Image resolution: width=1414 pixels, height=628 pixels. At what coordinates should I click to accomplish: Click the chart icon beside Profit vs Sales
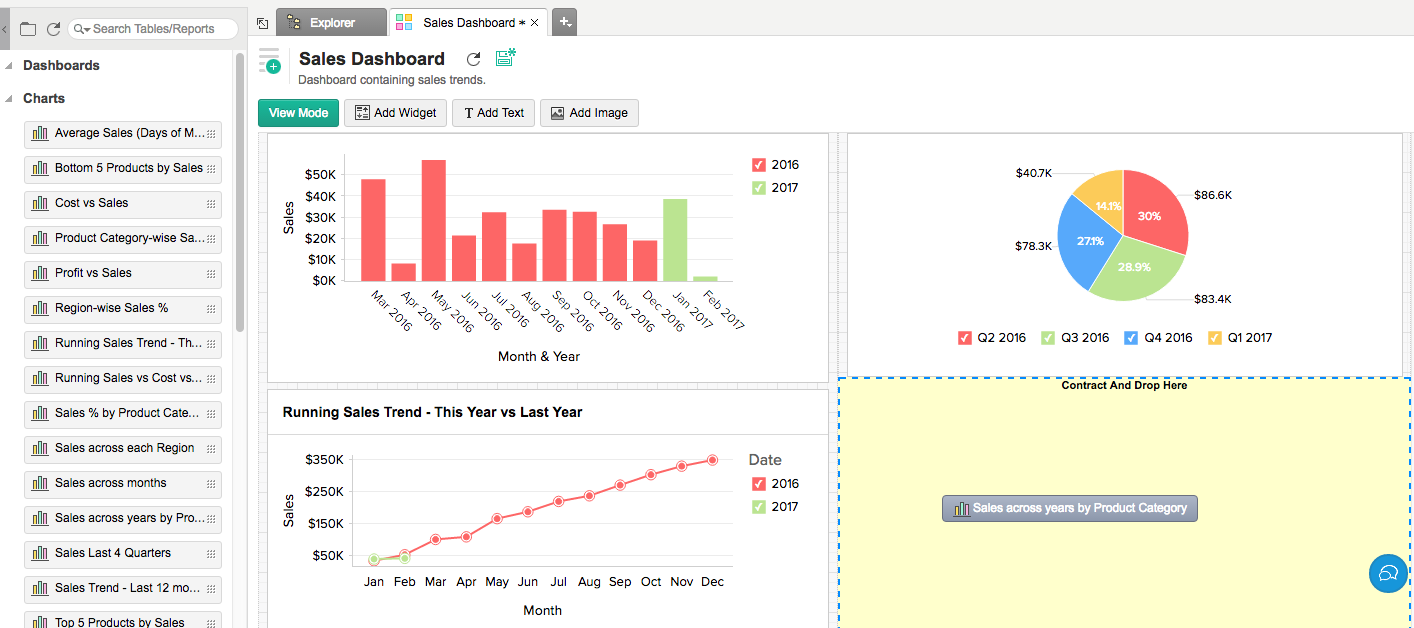(40, 273)
